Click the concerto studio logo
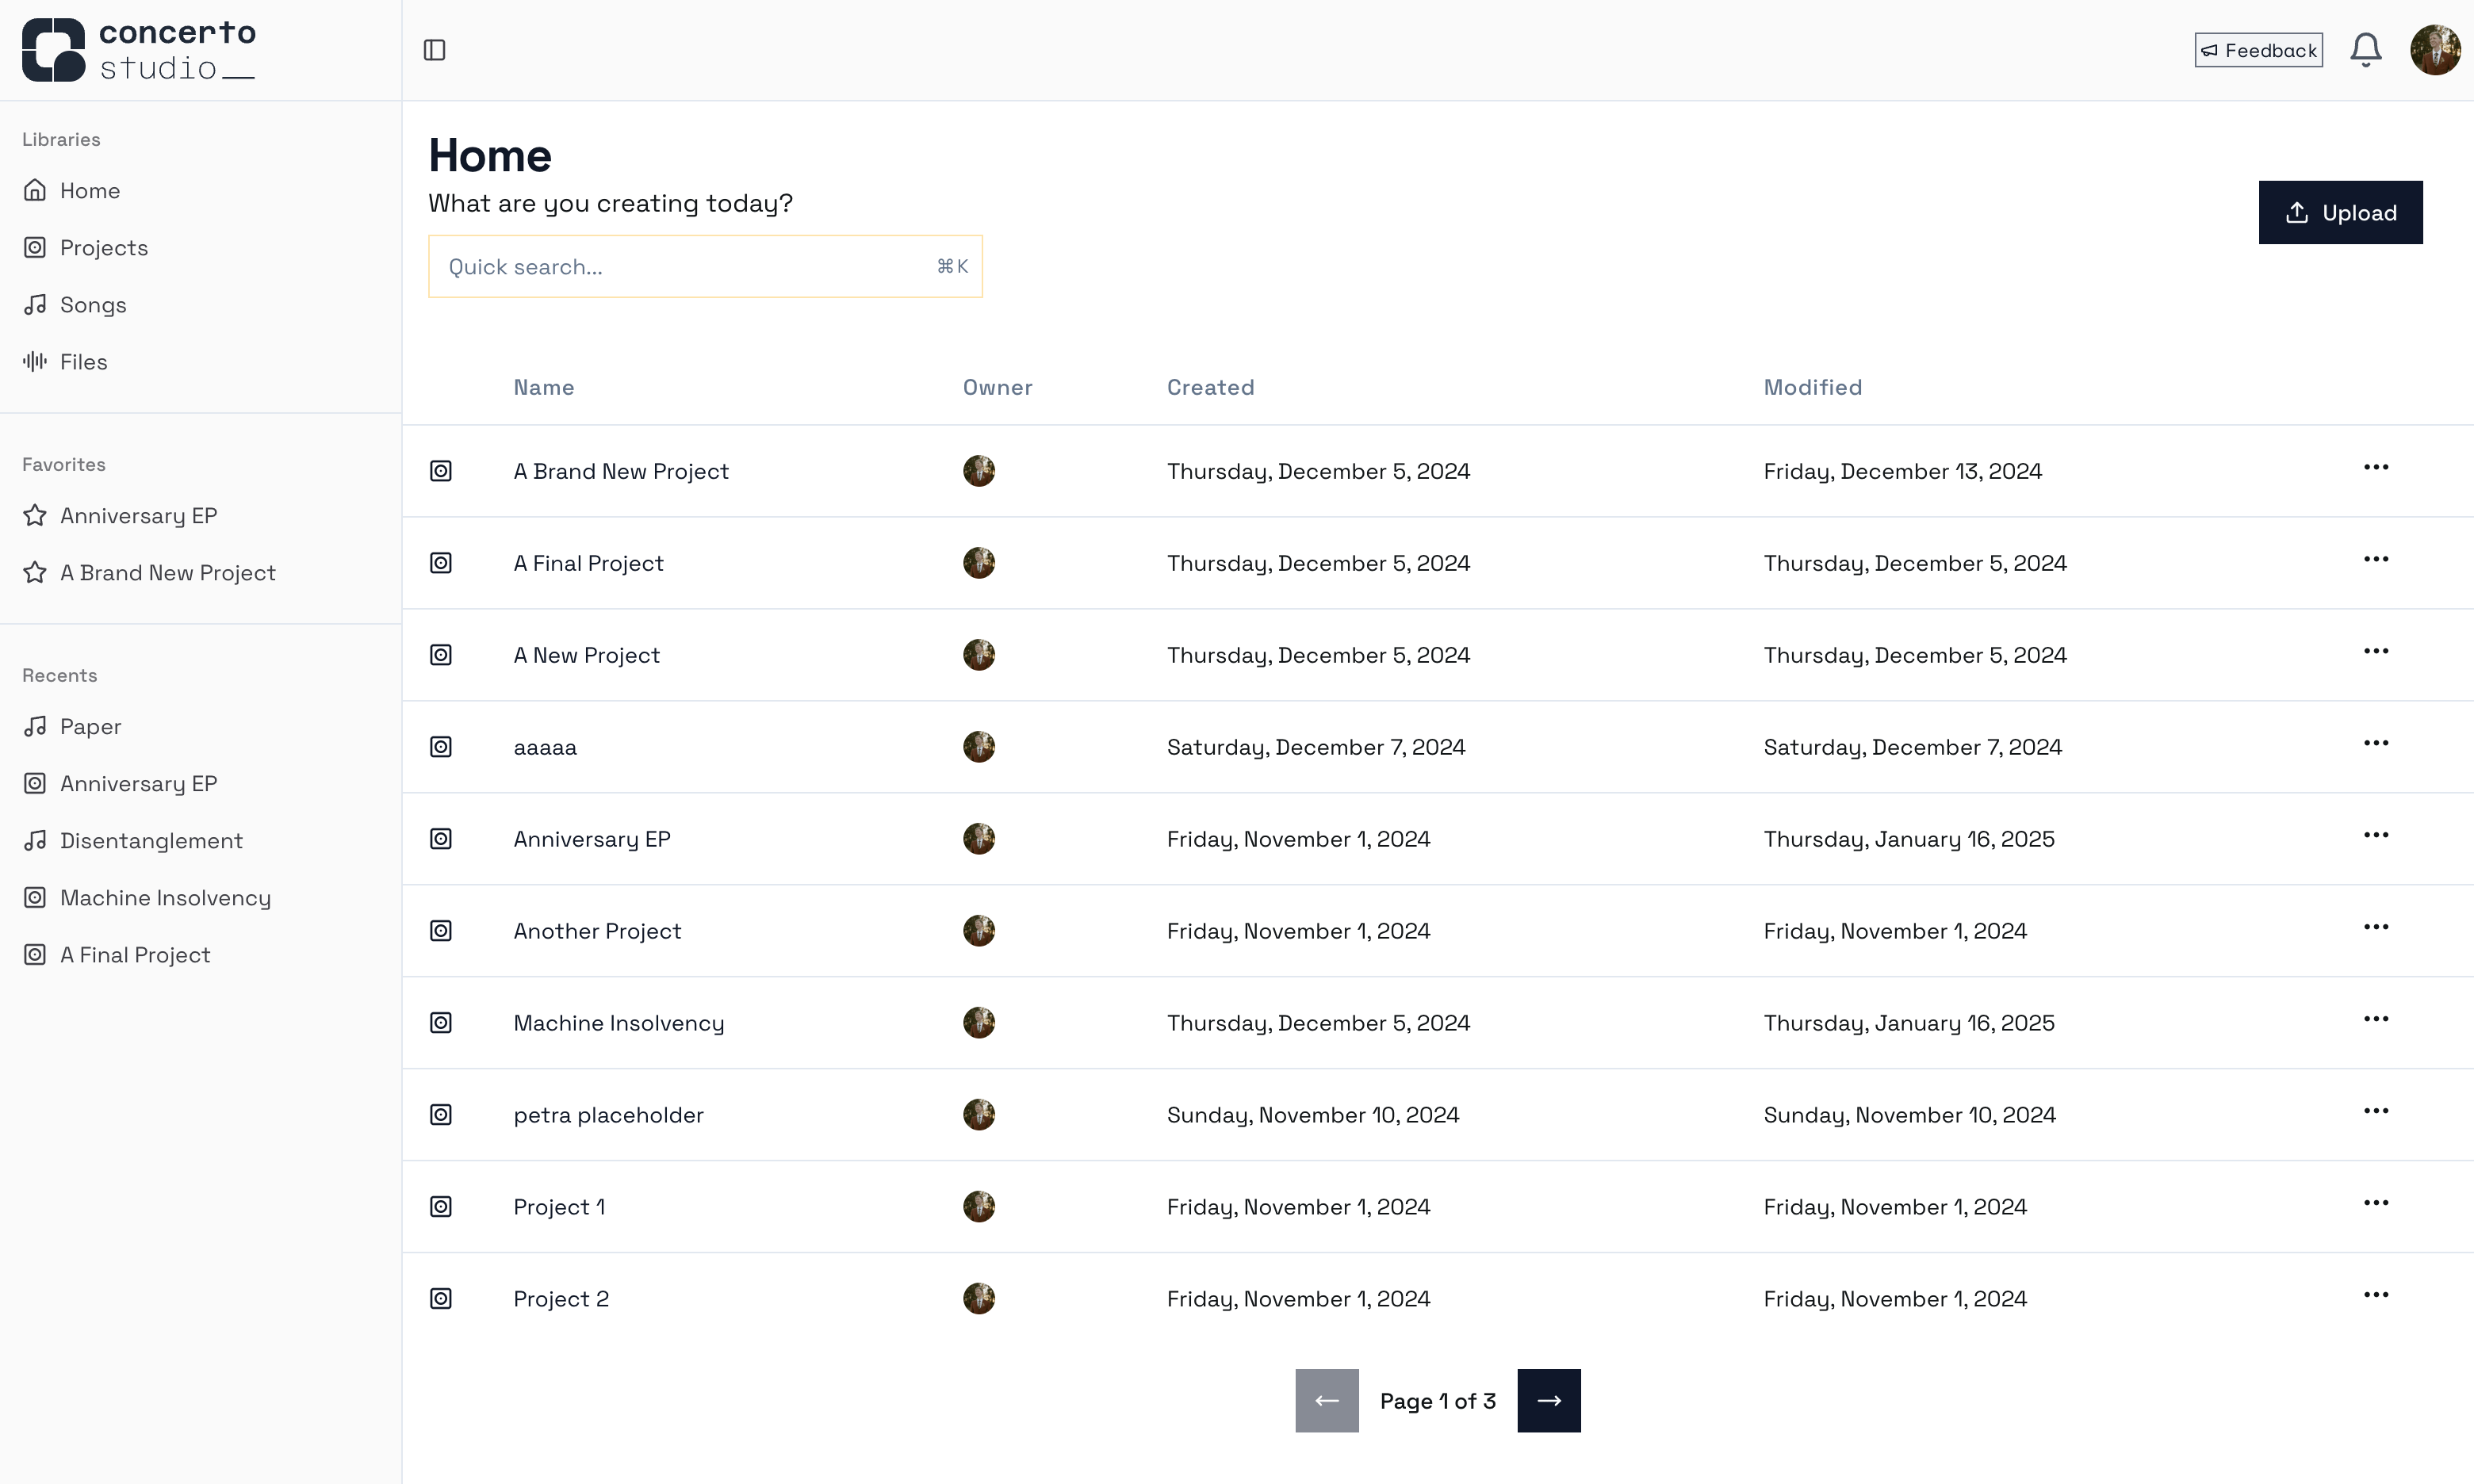Screen dimensions: 2474x1484 click(x=139, y=50)
